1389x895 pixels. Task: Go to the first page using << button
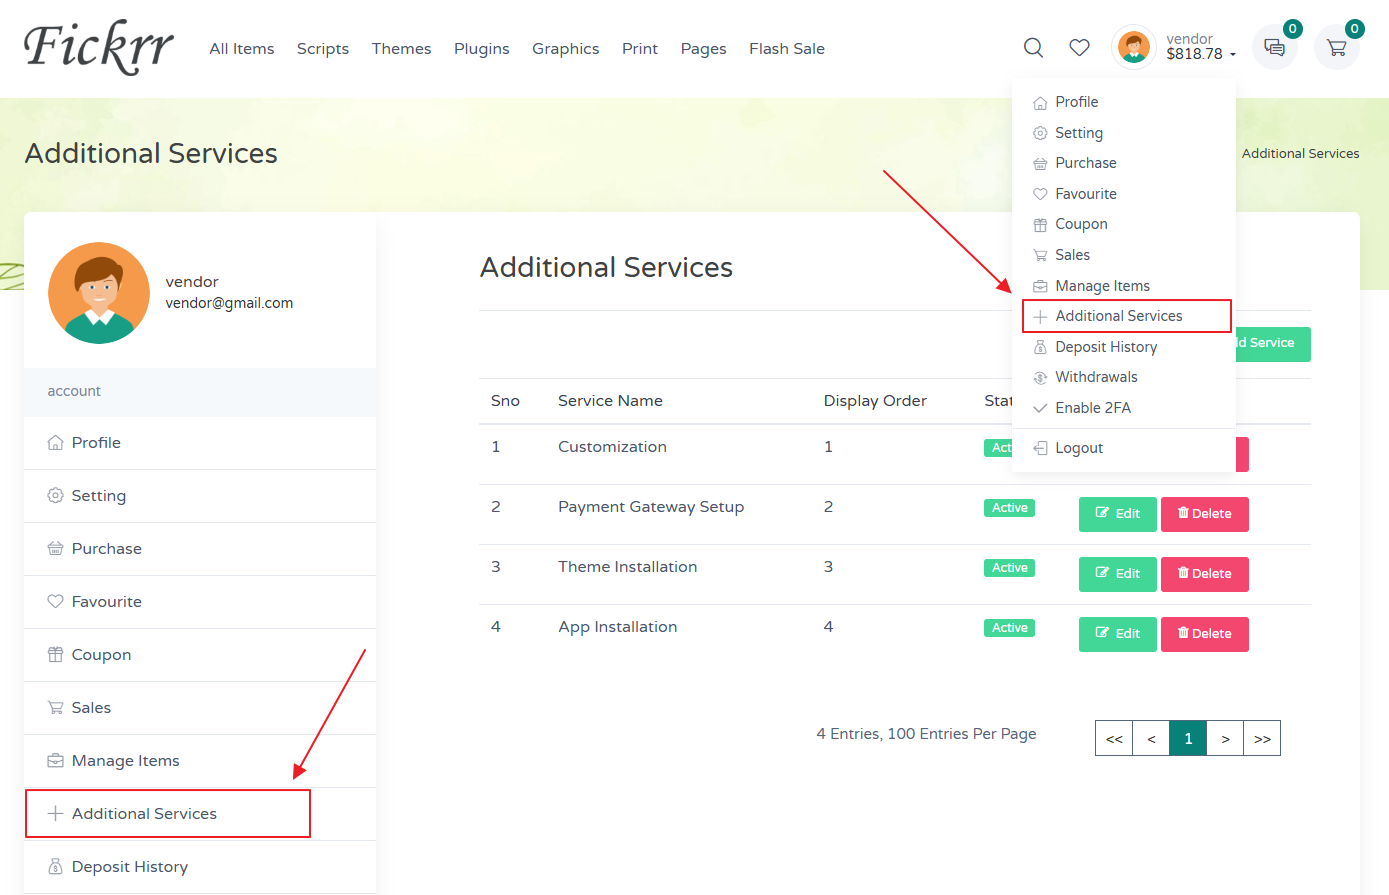(1114, 739)
